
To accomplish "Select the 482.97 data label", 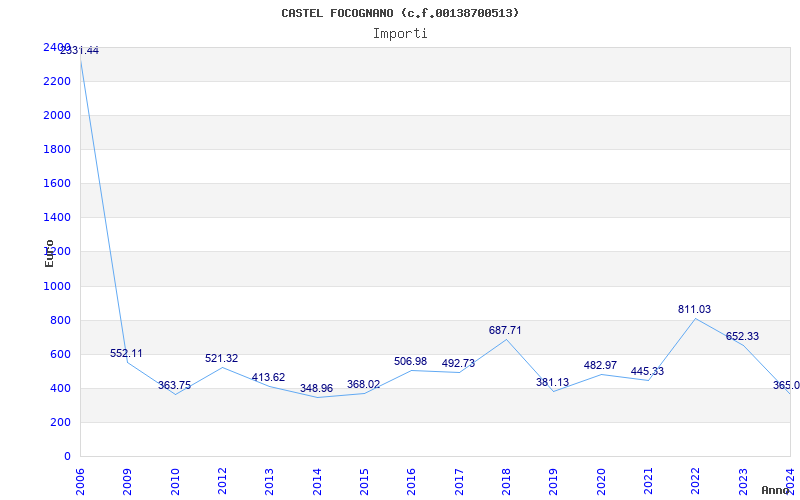I will tap(601, 365).
